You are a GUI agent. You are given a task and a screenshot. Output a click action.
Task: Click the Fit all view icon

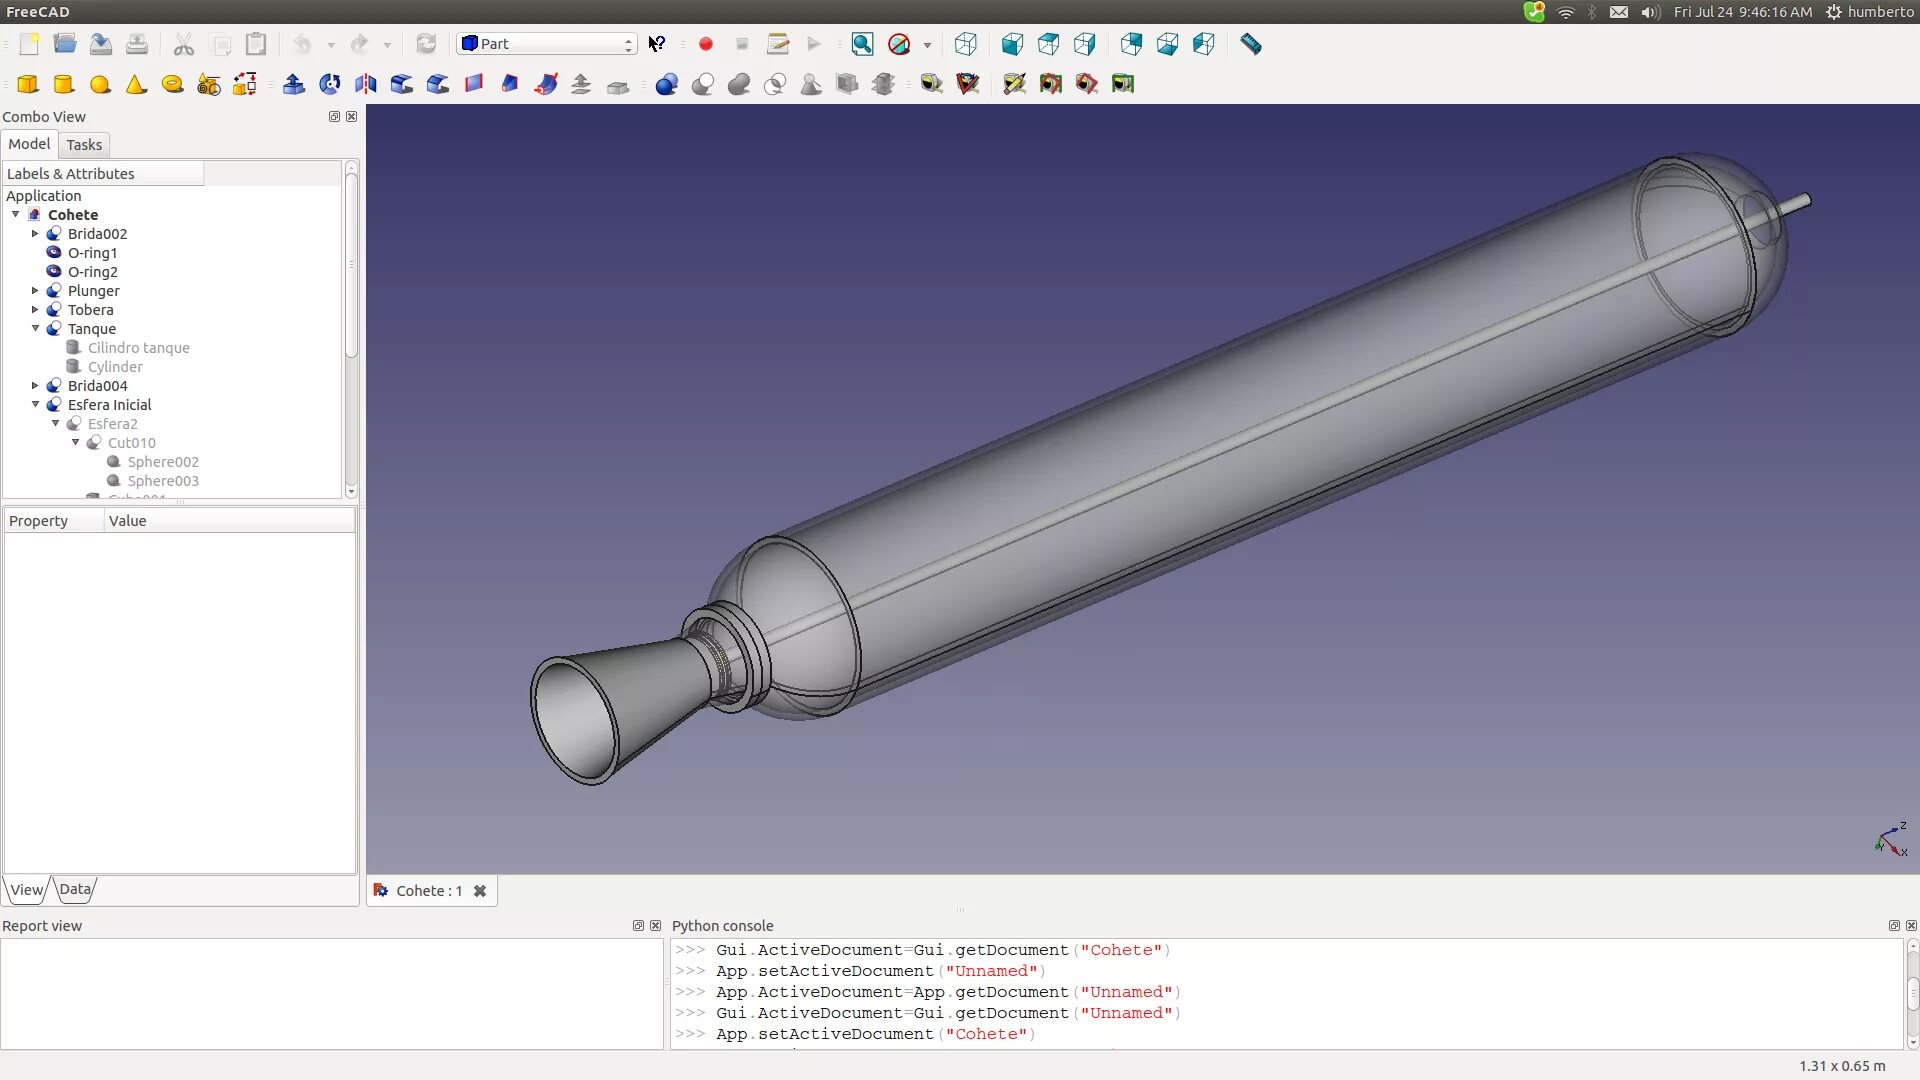(862, 44)
